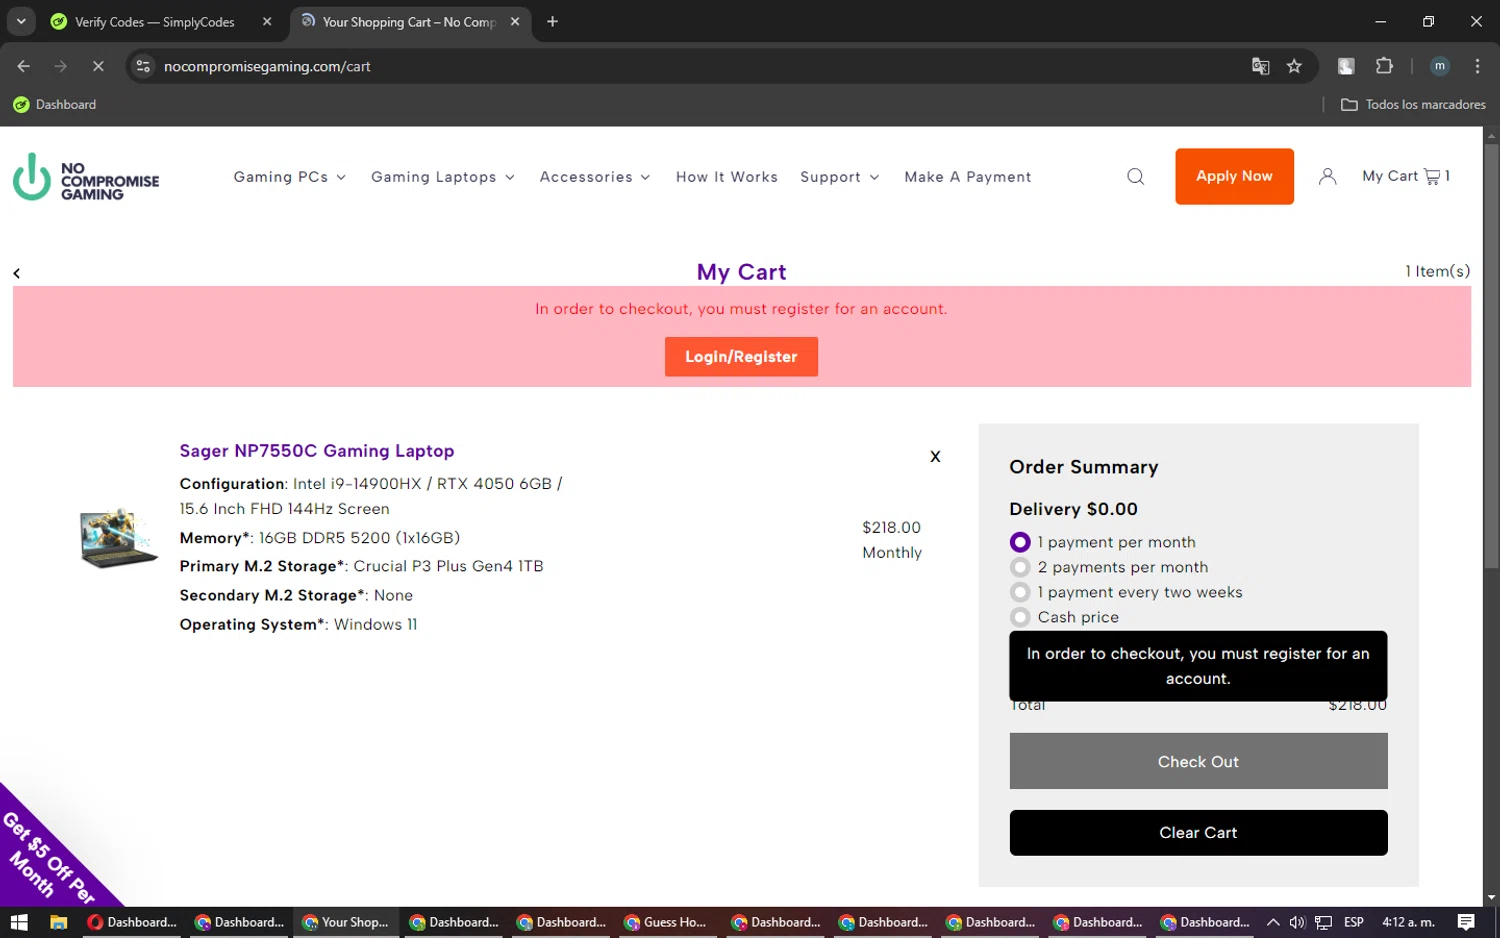The image size is (1500, 938).
Task: Remove Sager laptop with the X icon
Action: click(935, 456)
